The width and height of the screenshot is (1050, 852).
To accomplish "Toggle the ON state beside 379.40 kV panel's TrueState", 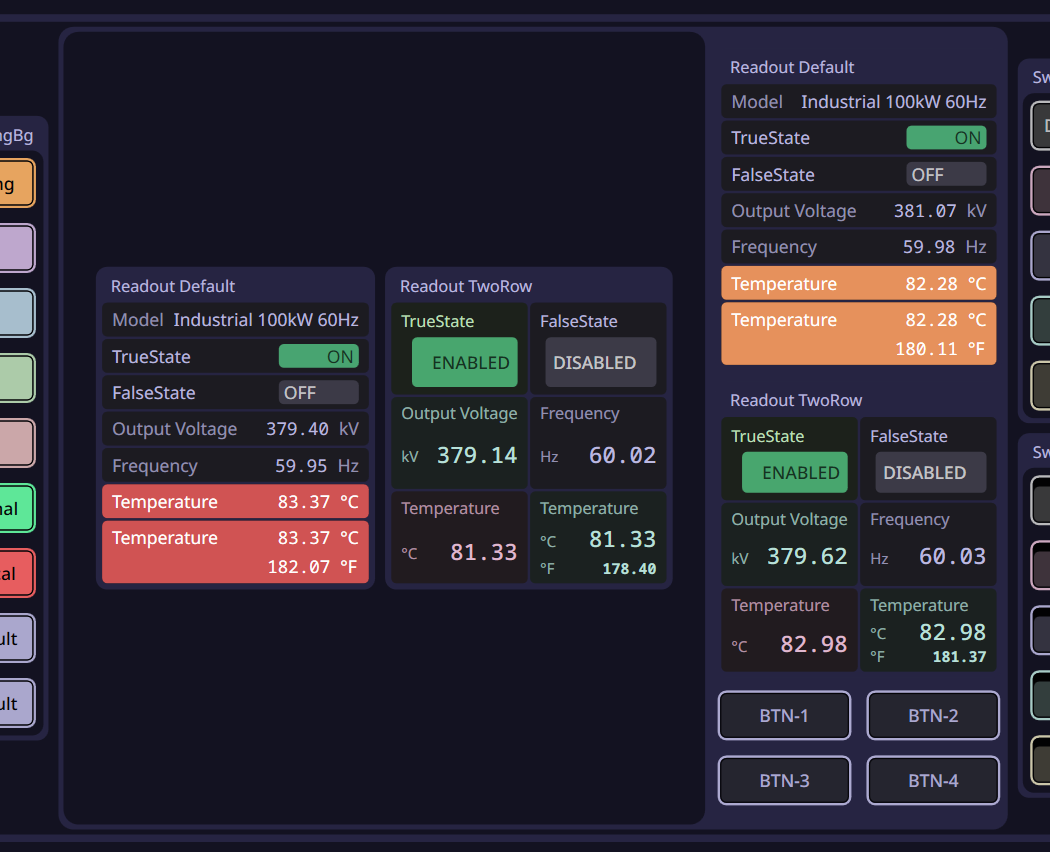I will [319, 356].
